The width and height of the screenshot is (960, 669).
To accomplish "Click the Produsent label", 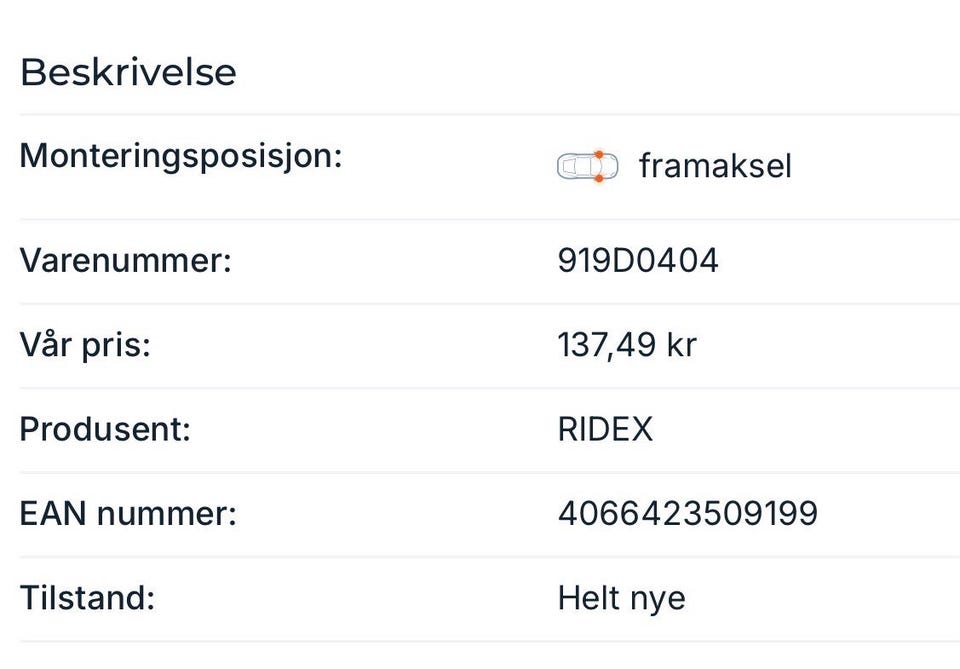I will tap(104, 429).
